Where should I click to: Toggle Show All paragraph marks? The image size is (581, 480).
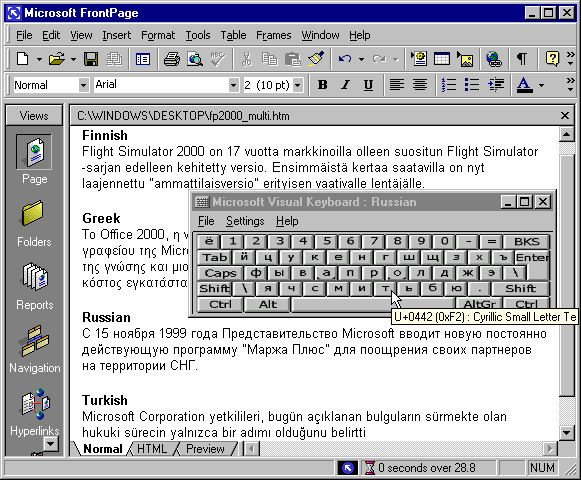[522, 59]
